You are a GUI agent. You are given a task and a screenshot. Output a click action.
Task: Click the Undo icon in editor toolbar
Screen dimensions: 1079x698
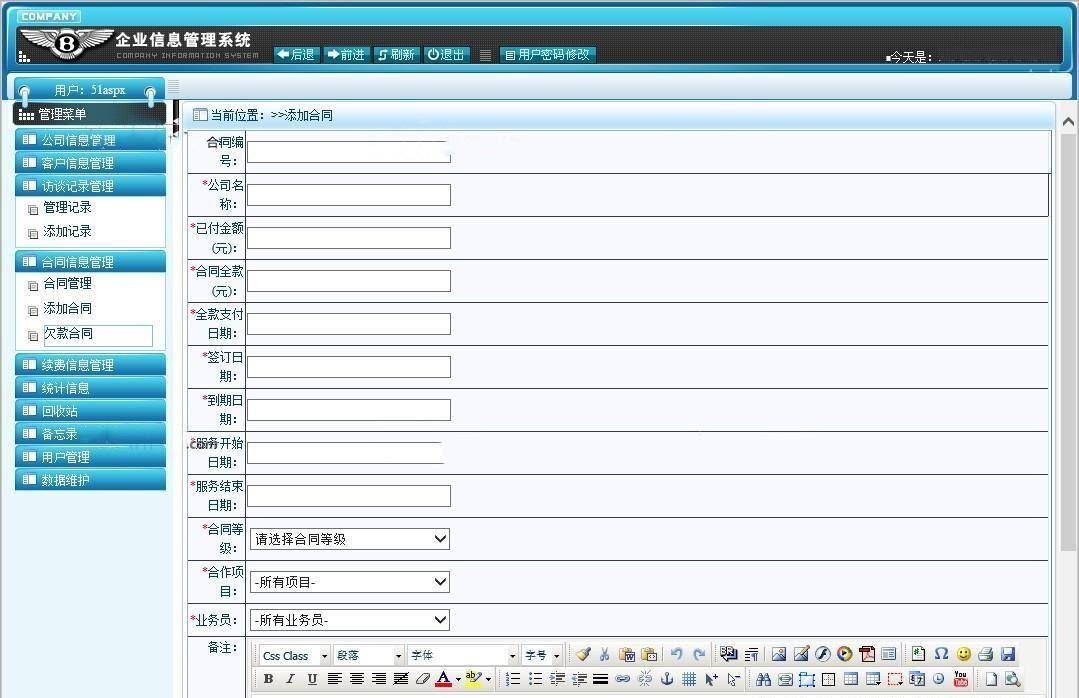tap(677, 654)
